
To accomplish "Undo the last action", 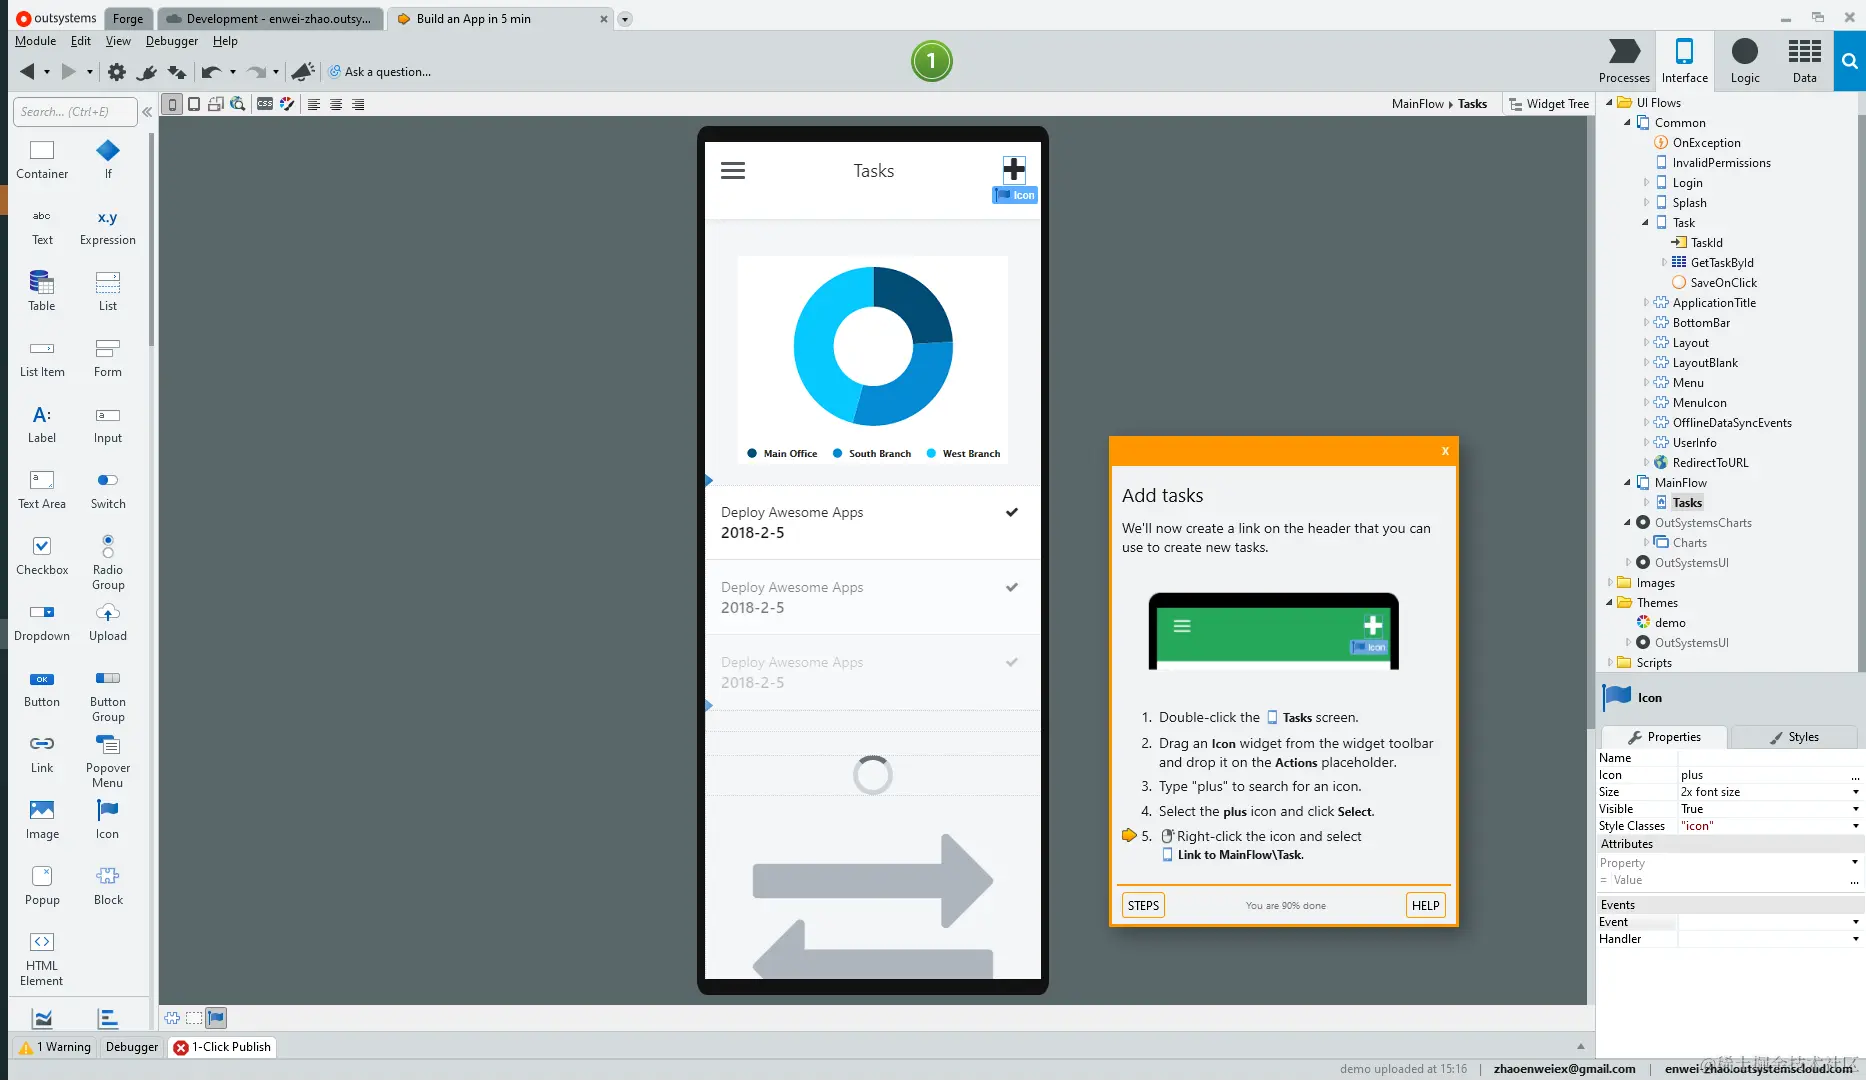I will click(211, 72).
